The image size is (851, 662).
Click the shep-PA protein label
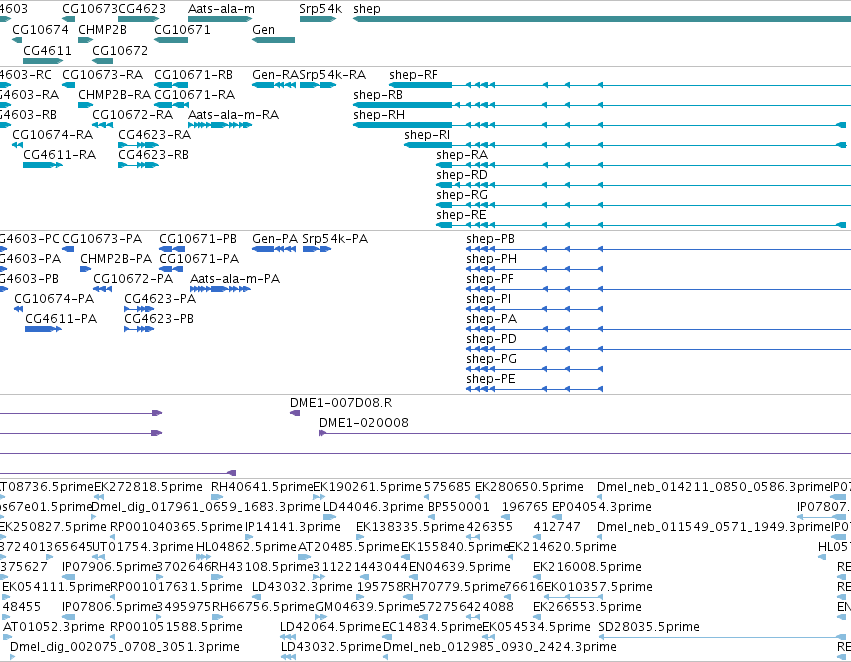click(492, 320)
